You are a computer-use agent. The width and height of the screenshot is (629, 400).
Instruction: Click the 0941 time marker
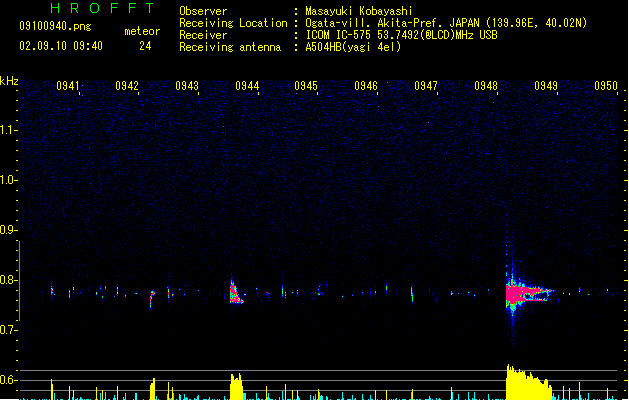[68, 86]
